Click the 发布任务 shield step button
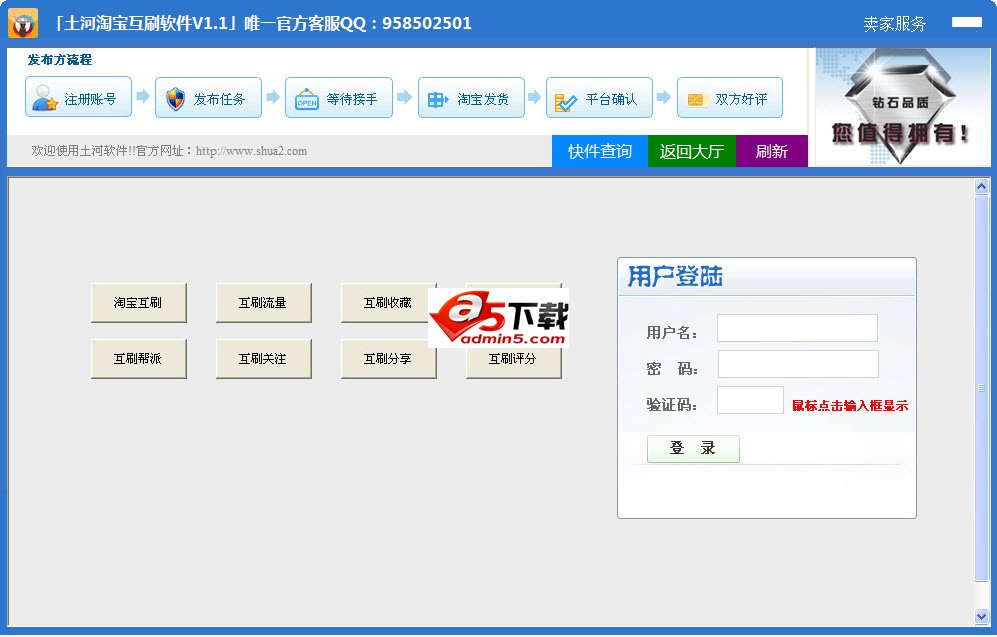This screenshot has width=997, height=637. coord(208,97)
